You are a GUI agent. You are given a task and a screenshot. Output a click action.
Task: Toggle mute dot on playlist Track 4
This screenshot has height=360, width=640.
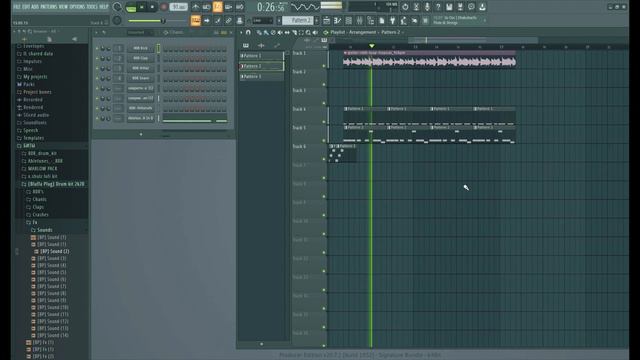coord(324,122)
